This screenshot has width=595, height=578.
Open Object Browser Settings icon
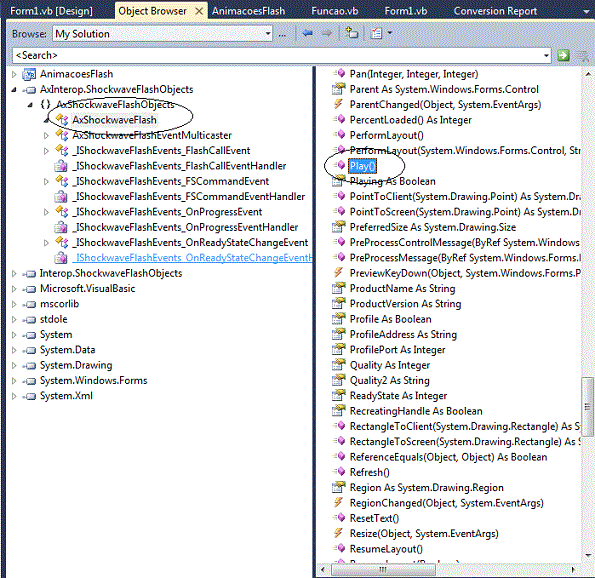tap(376, 33)
